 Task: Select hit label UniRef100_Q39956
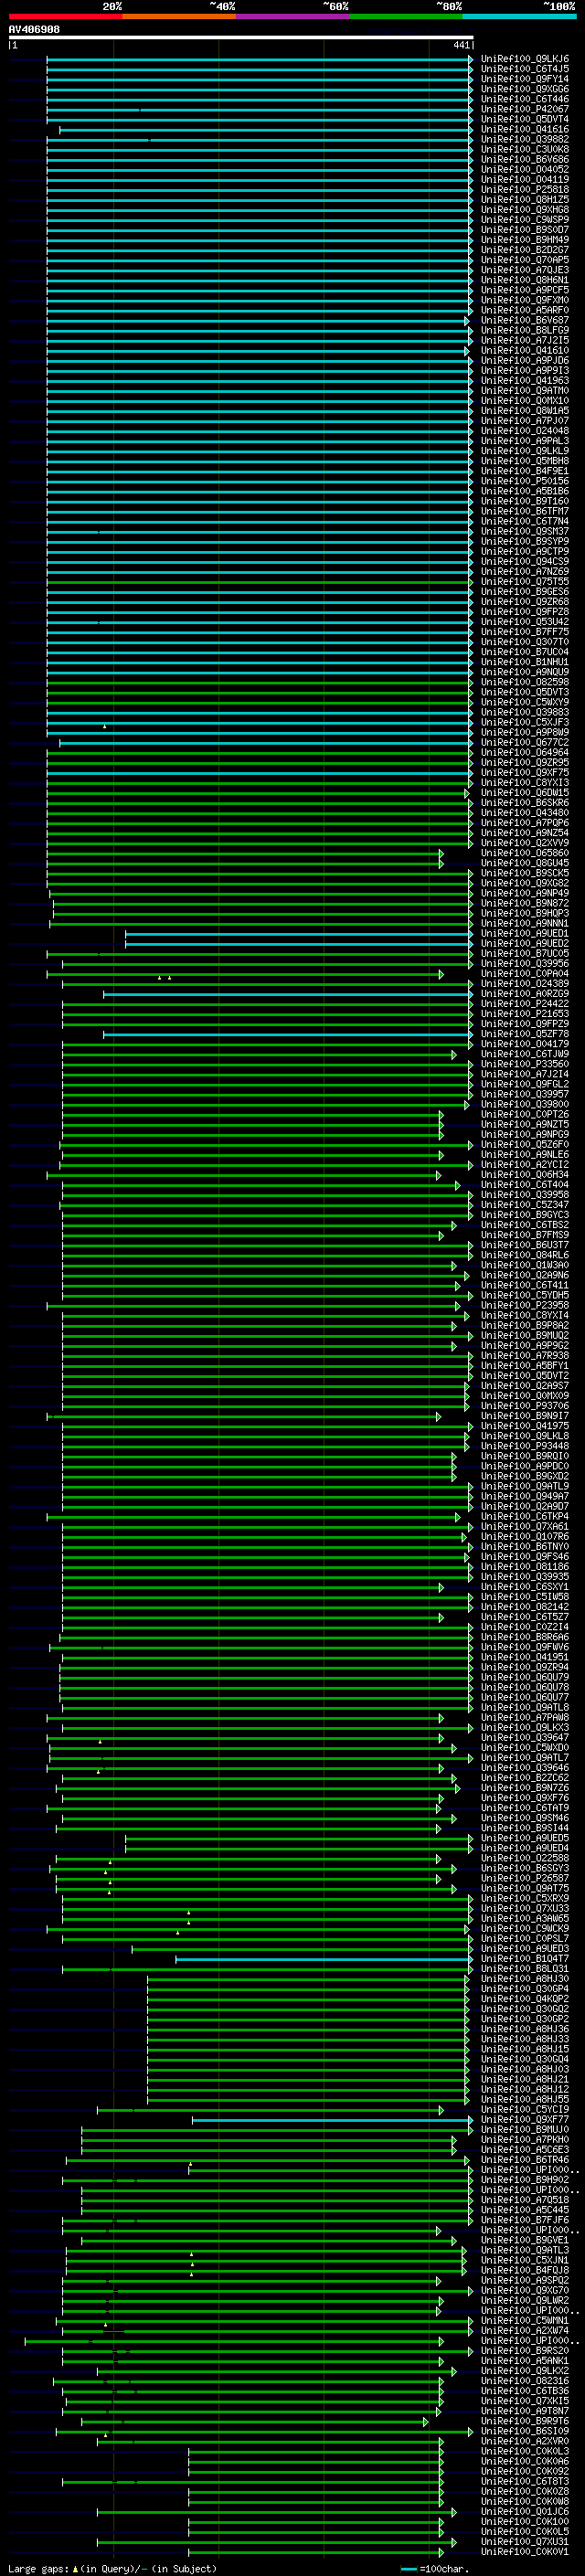pyautogui.click(x=525, y=963)
